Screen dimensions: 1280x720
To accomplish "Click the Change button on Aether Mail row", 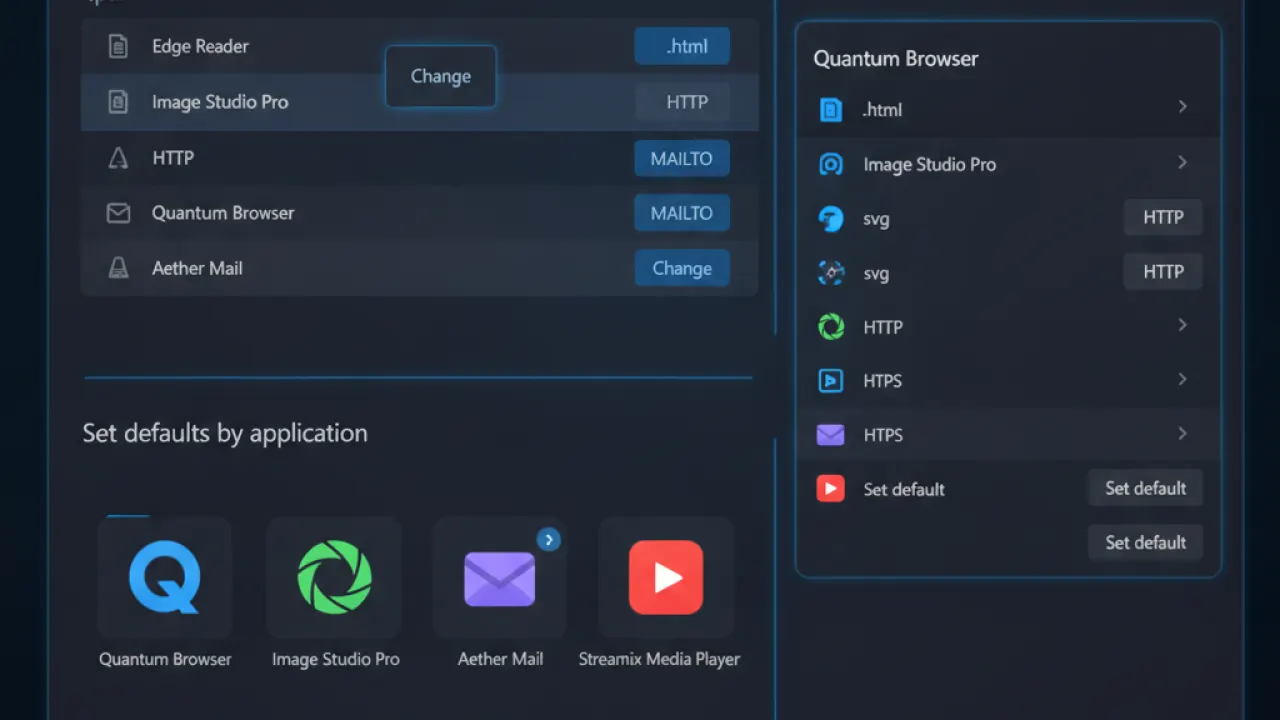I will tap(682, 268).
